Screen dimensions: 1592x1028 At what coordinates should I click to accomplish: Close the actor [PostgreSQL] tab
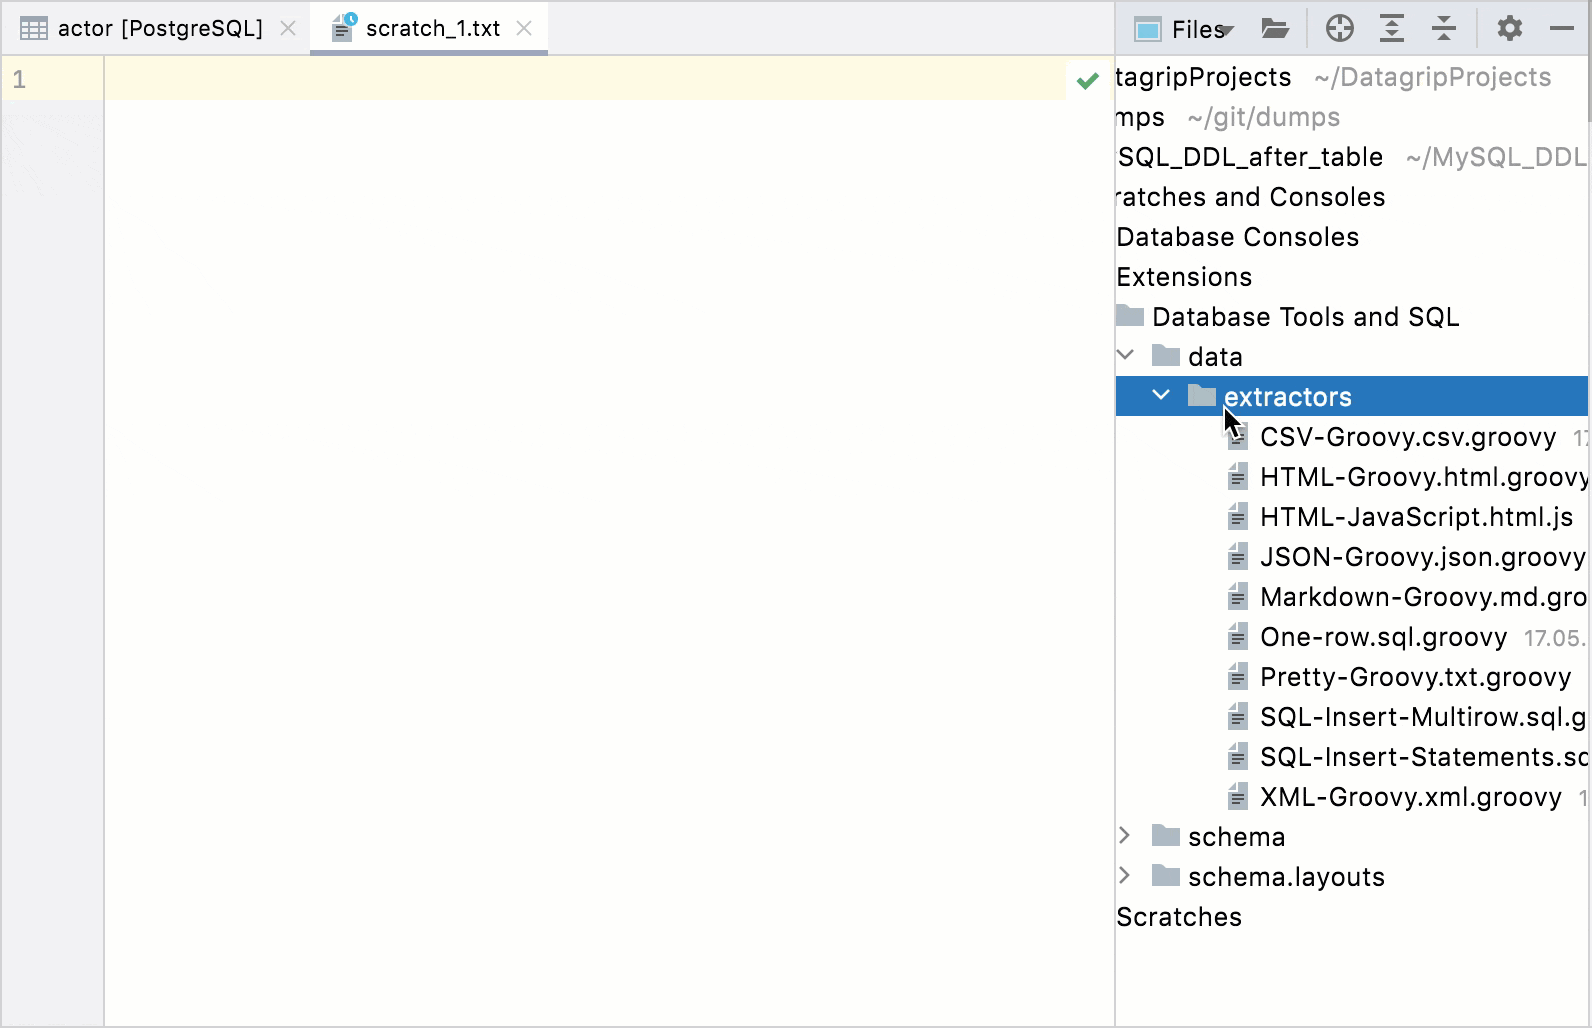point(288,29)
